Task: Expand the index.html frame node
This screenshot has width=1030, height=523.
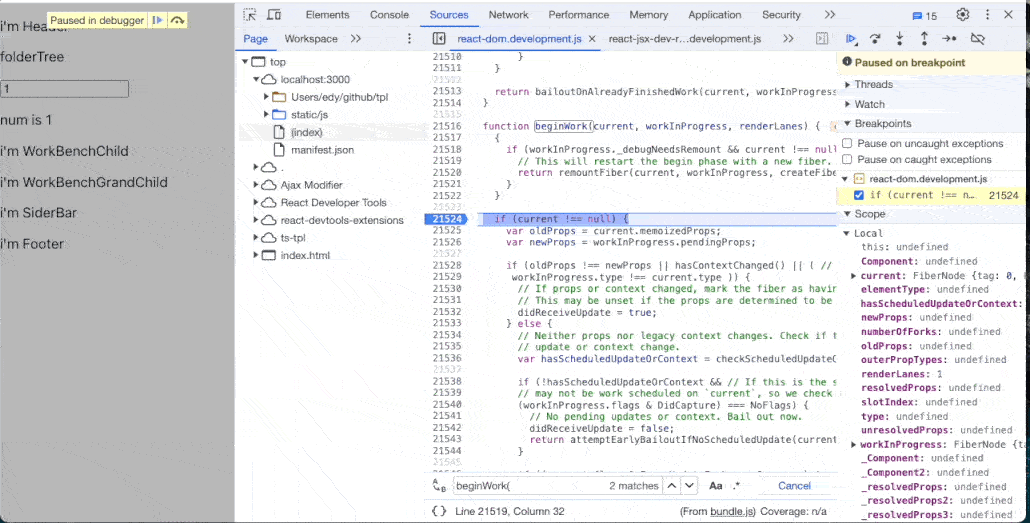Action: pyautogui.click(x=256, y=256)
